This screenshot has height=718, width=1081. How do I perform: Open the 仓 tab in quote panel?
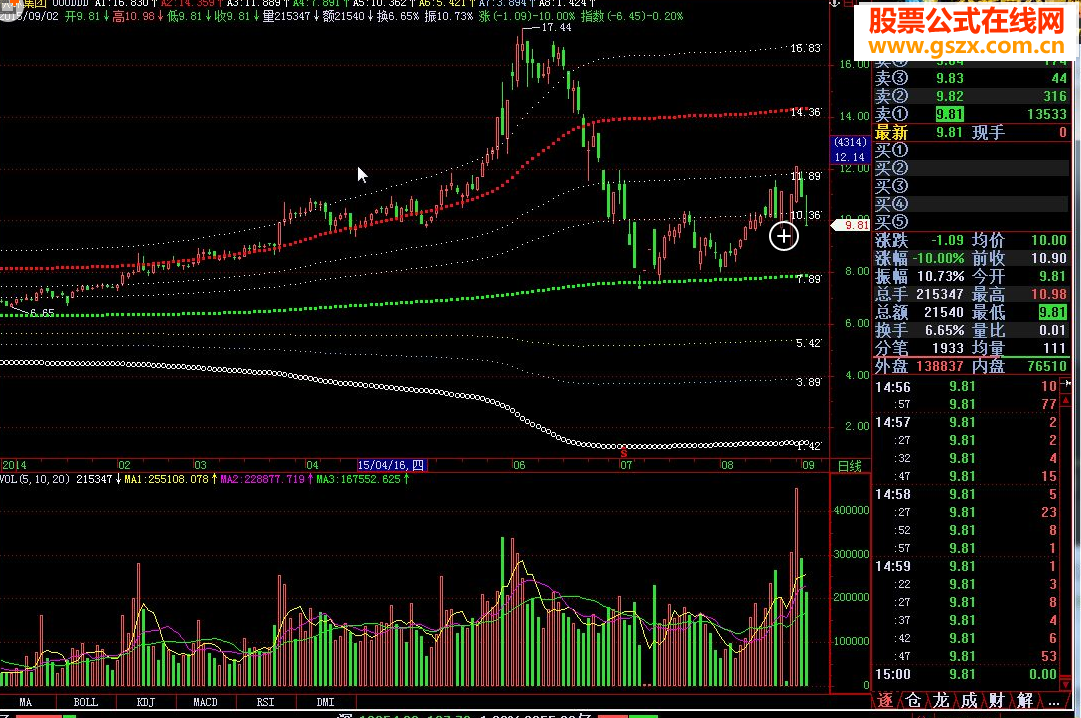913,701
